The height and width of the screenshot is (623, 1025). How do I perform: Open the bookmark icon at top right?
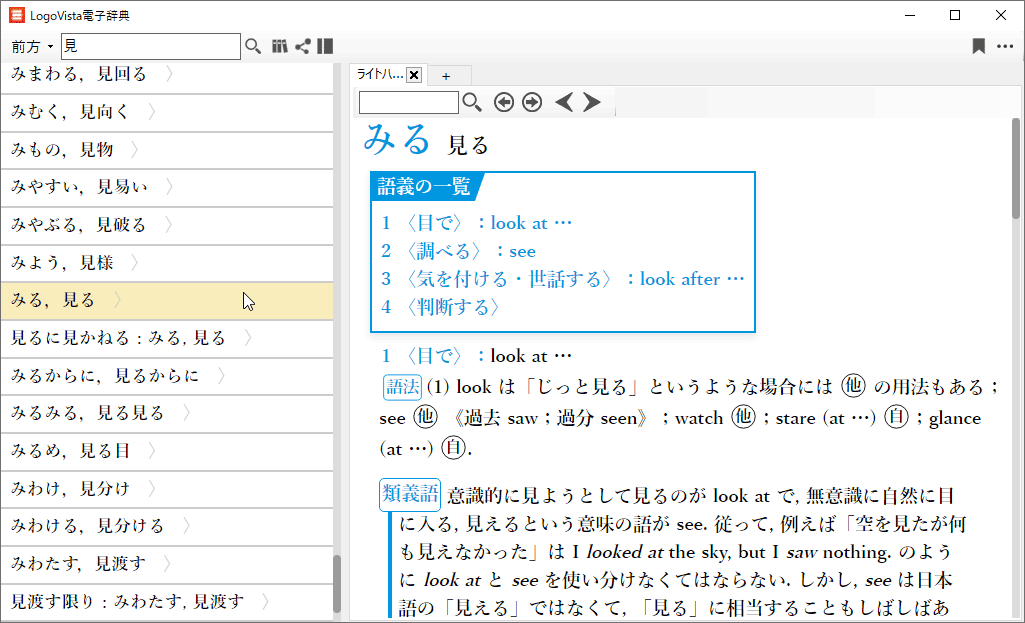979,46
